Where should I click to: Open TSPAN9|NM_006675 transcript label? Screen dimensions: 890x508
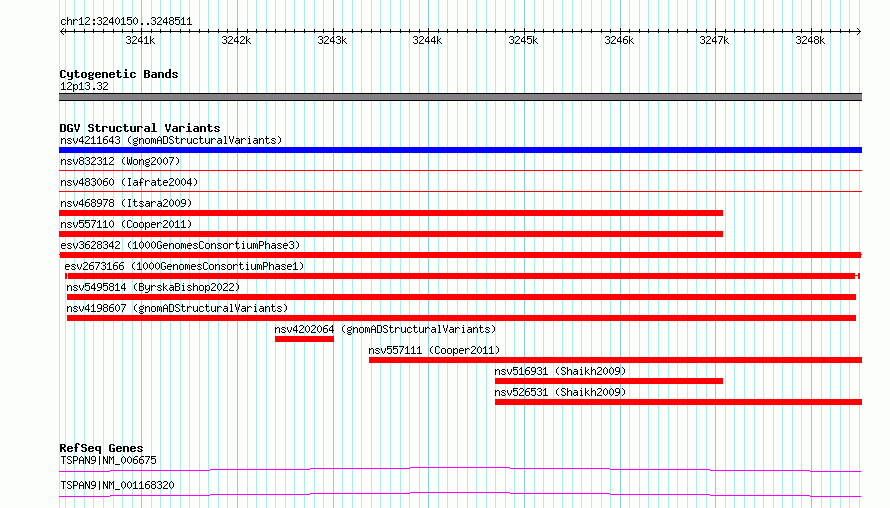(x=108, y=460)
